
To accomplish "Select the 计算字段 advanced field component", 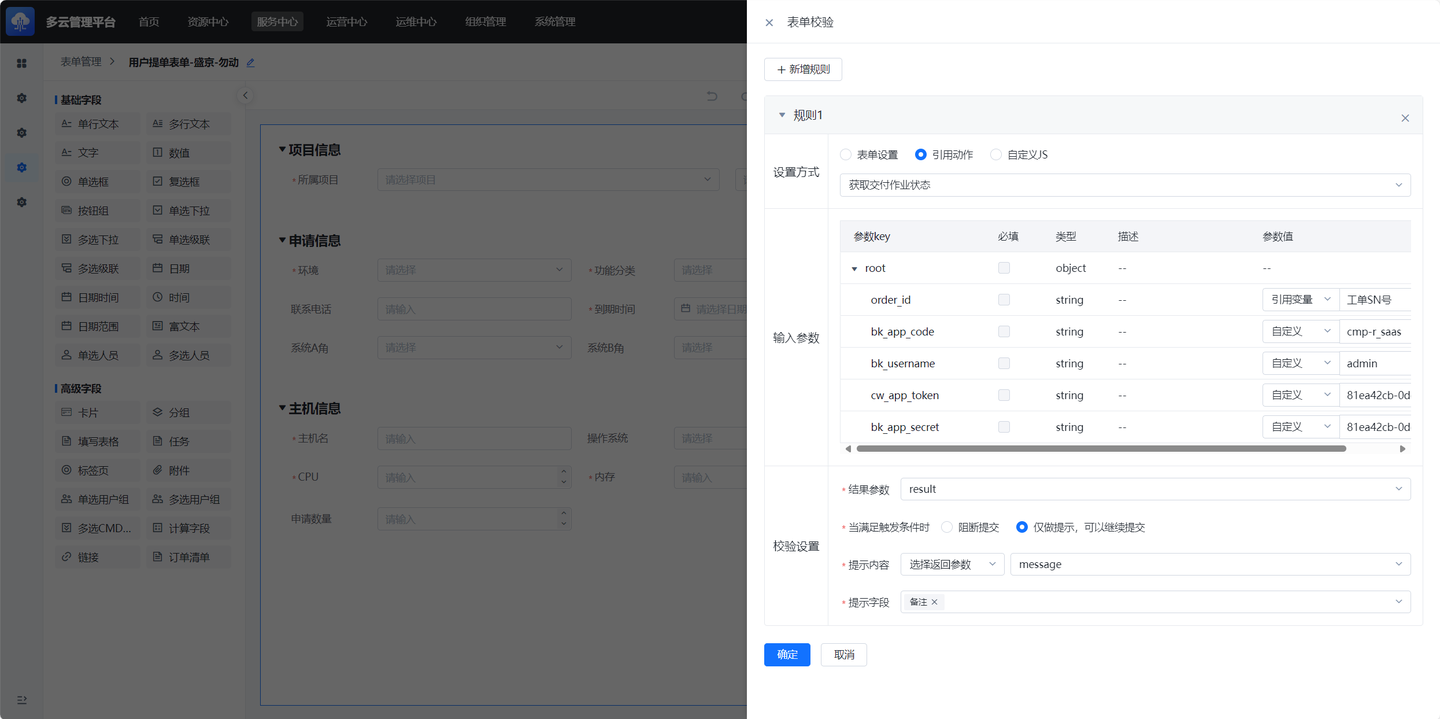I will 188,529.
